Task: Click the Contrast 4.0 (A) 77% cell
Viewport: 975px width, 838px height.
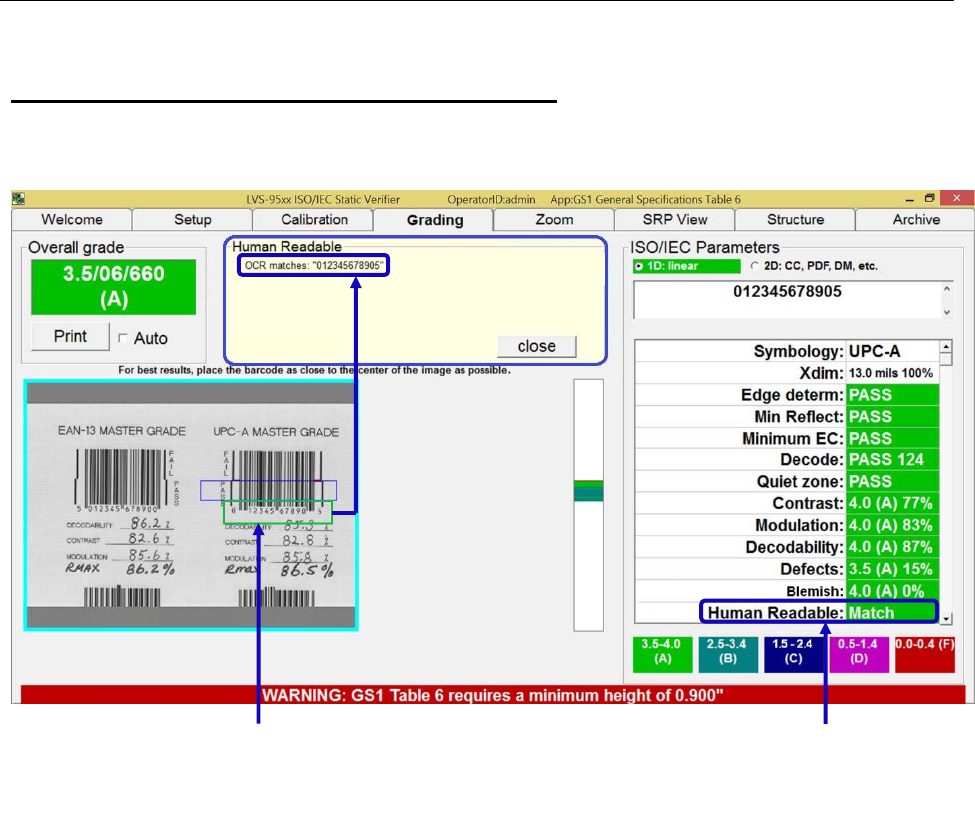Action: click(x=892, y=503)
